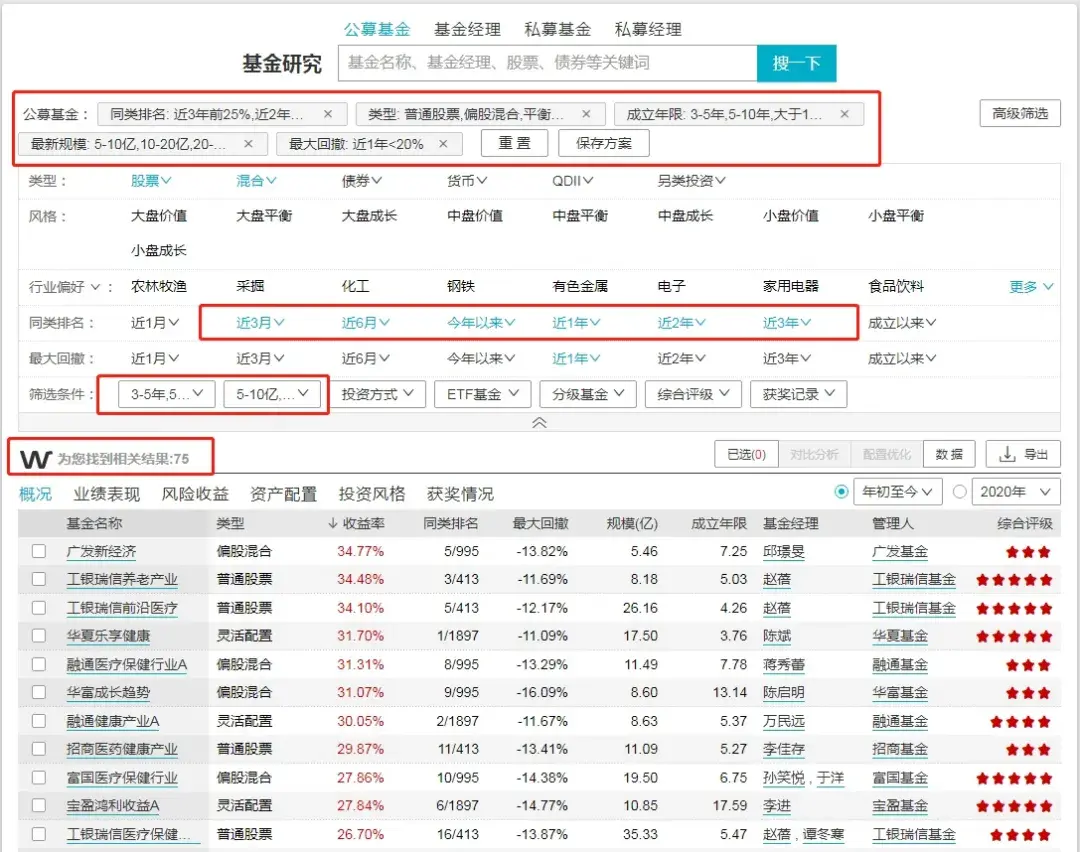Remove the 成立年限 filter tag
Viewport: 1080px width, 852px height.
(x=844, y=114)
